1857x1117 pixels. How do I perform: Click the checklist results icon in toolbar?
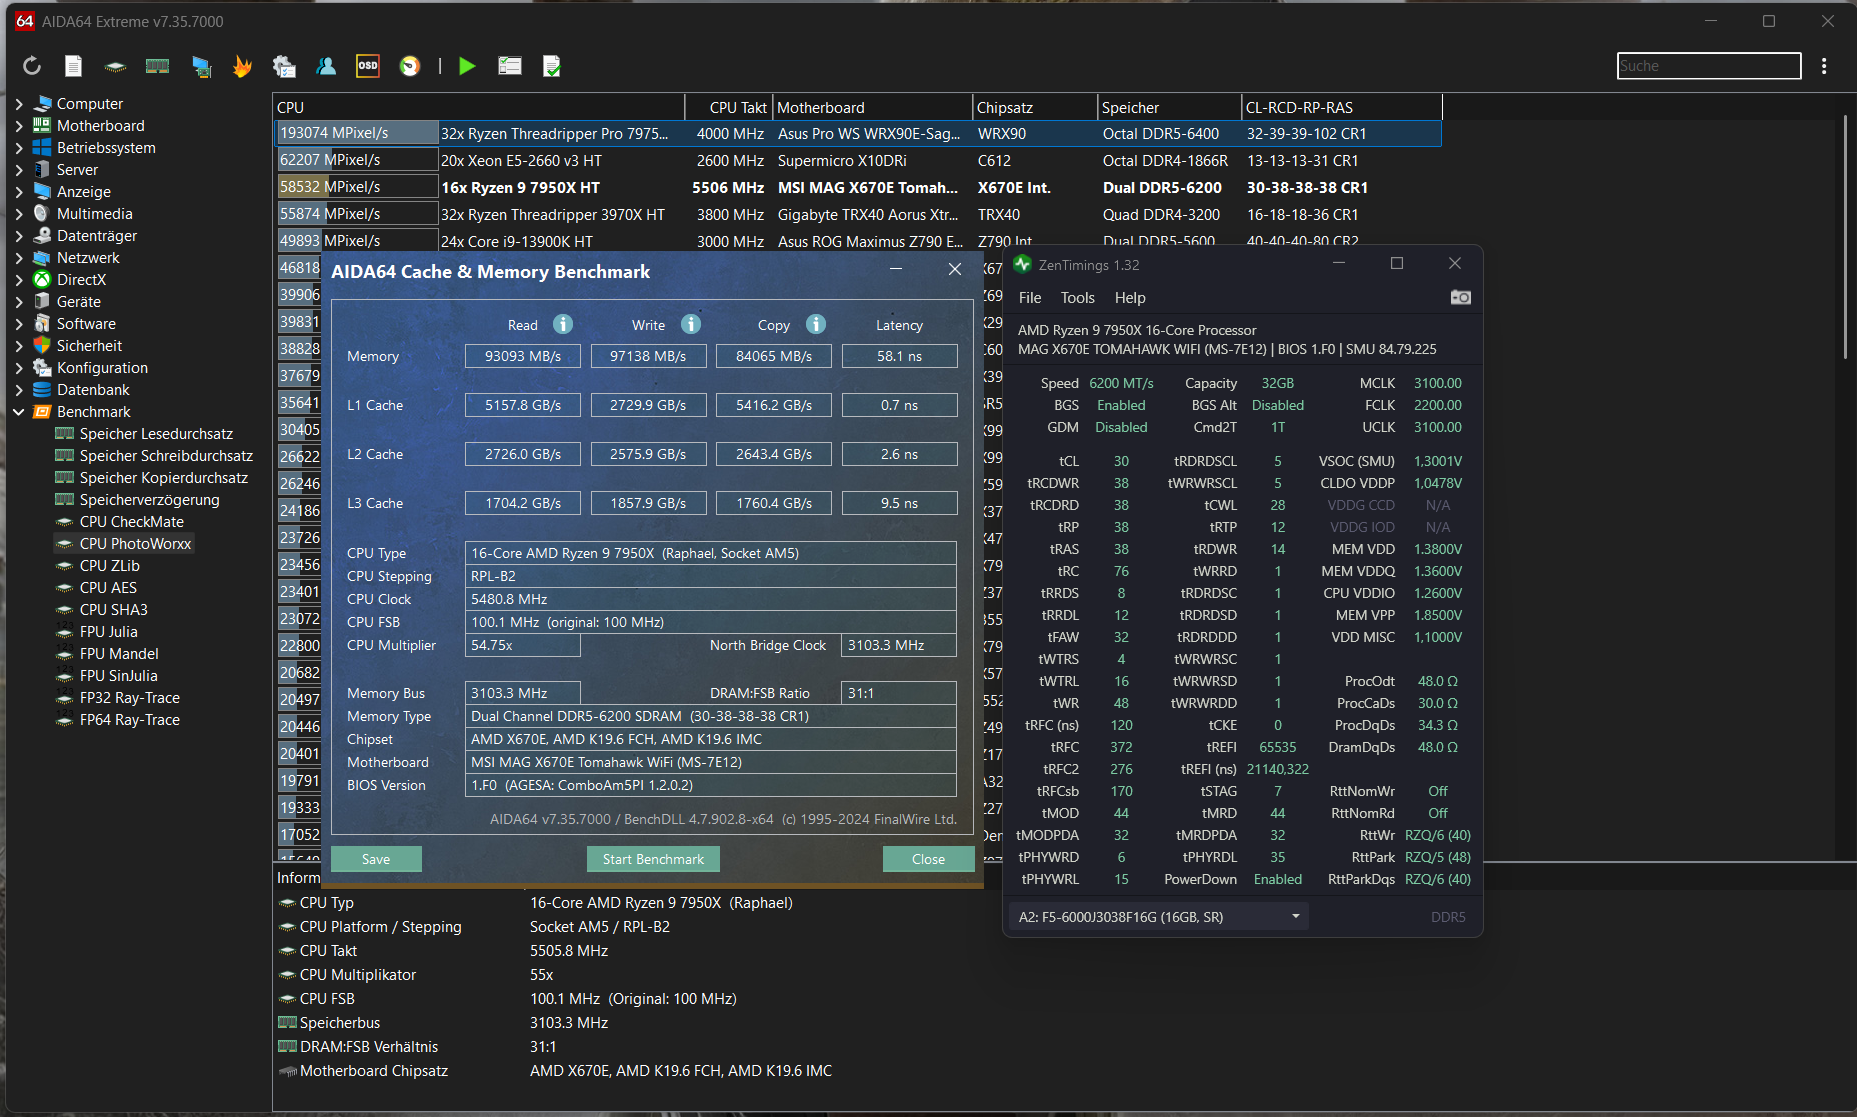click(x=510, y=66)
